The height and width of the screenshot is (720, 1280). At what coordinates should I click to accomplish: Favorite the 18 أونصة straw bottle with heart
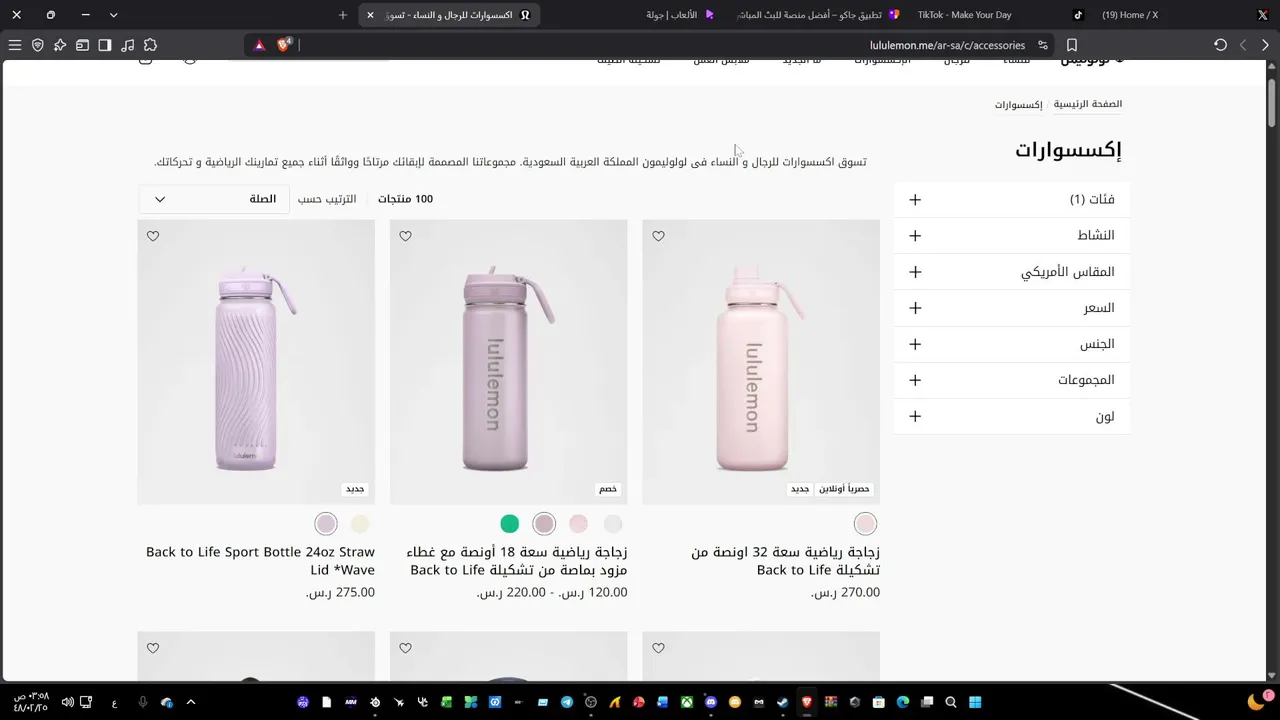(x=405, y=236)
